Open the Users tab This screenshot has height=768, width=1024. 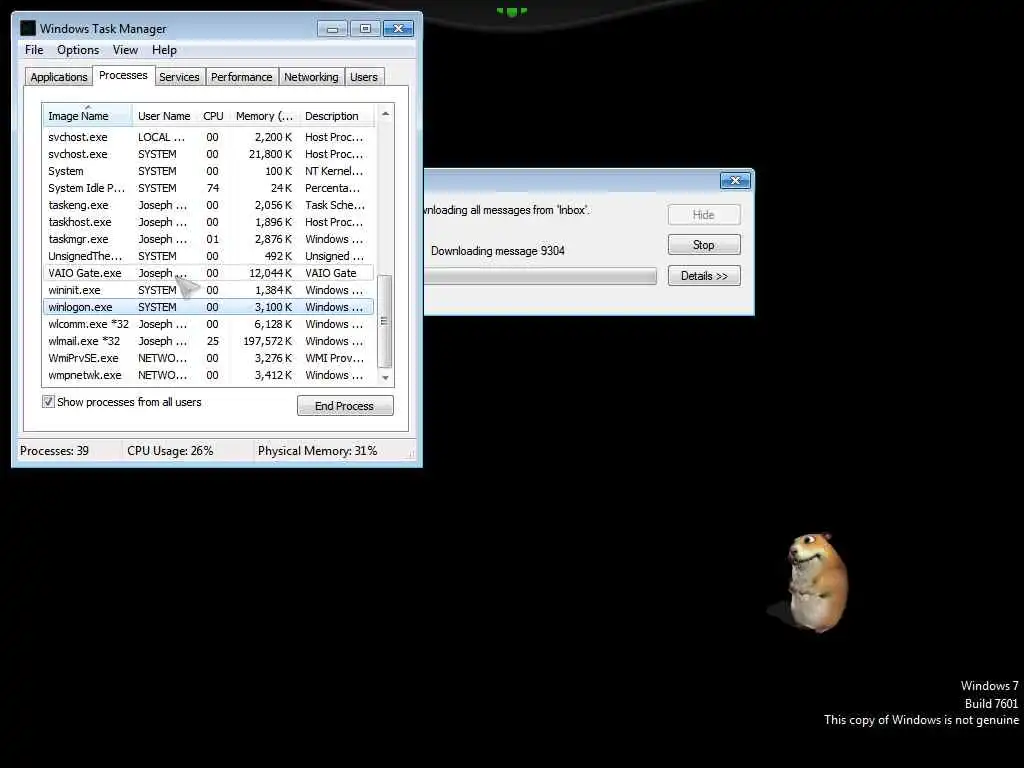[364, 77]
